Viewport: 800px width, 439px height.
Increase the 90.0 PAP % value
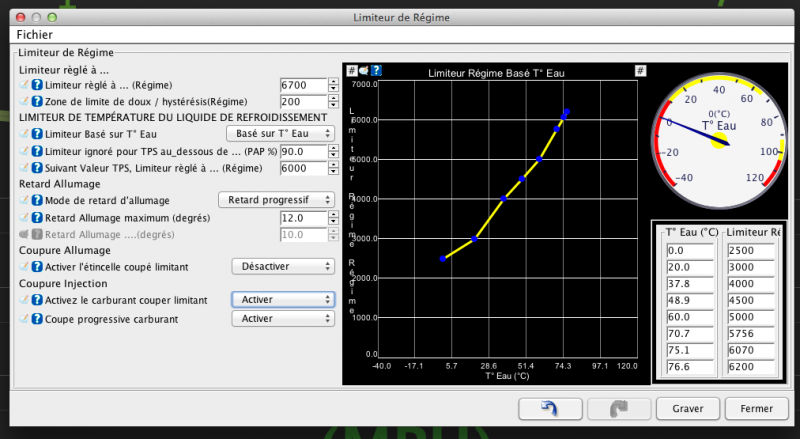333,148
